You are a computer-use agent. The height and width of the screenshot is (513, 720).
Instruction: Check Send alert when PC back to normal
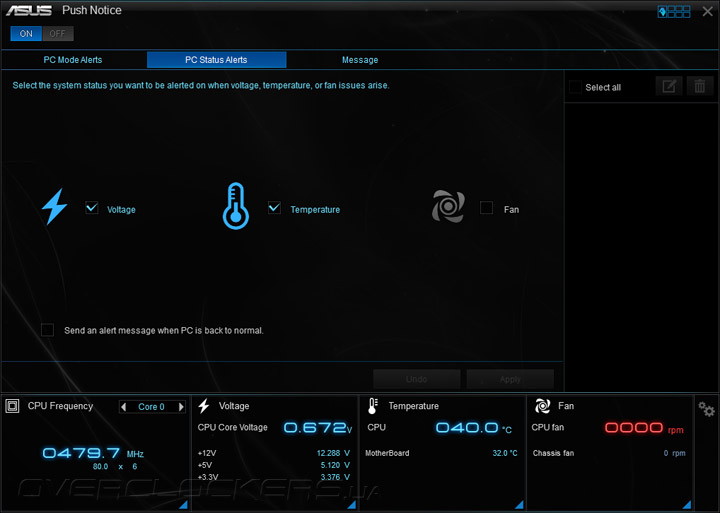(47, 330)
